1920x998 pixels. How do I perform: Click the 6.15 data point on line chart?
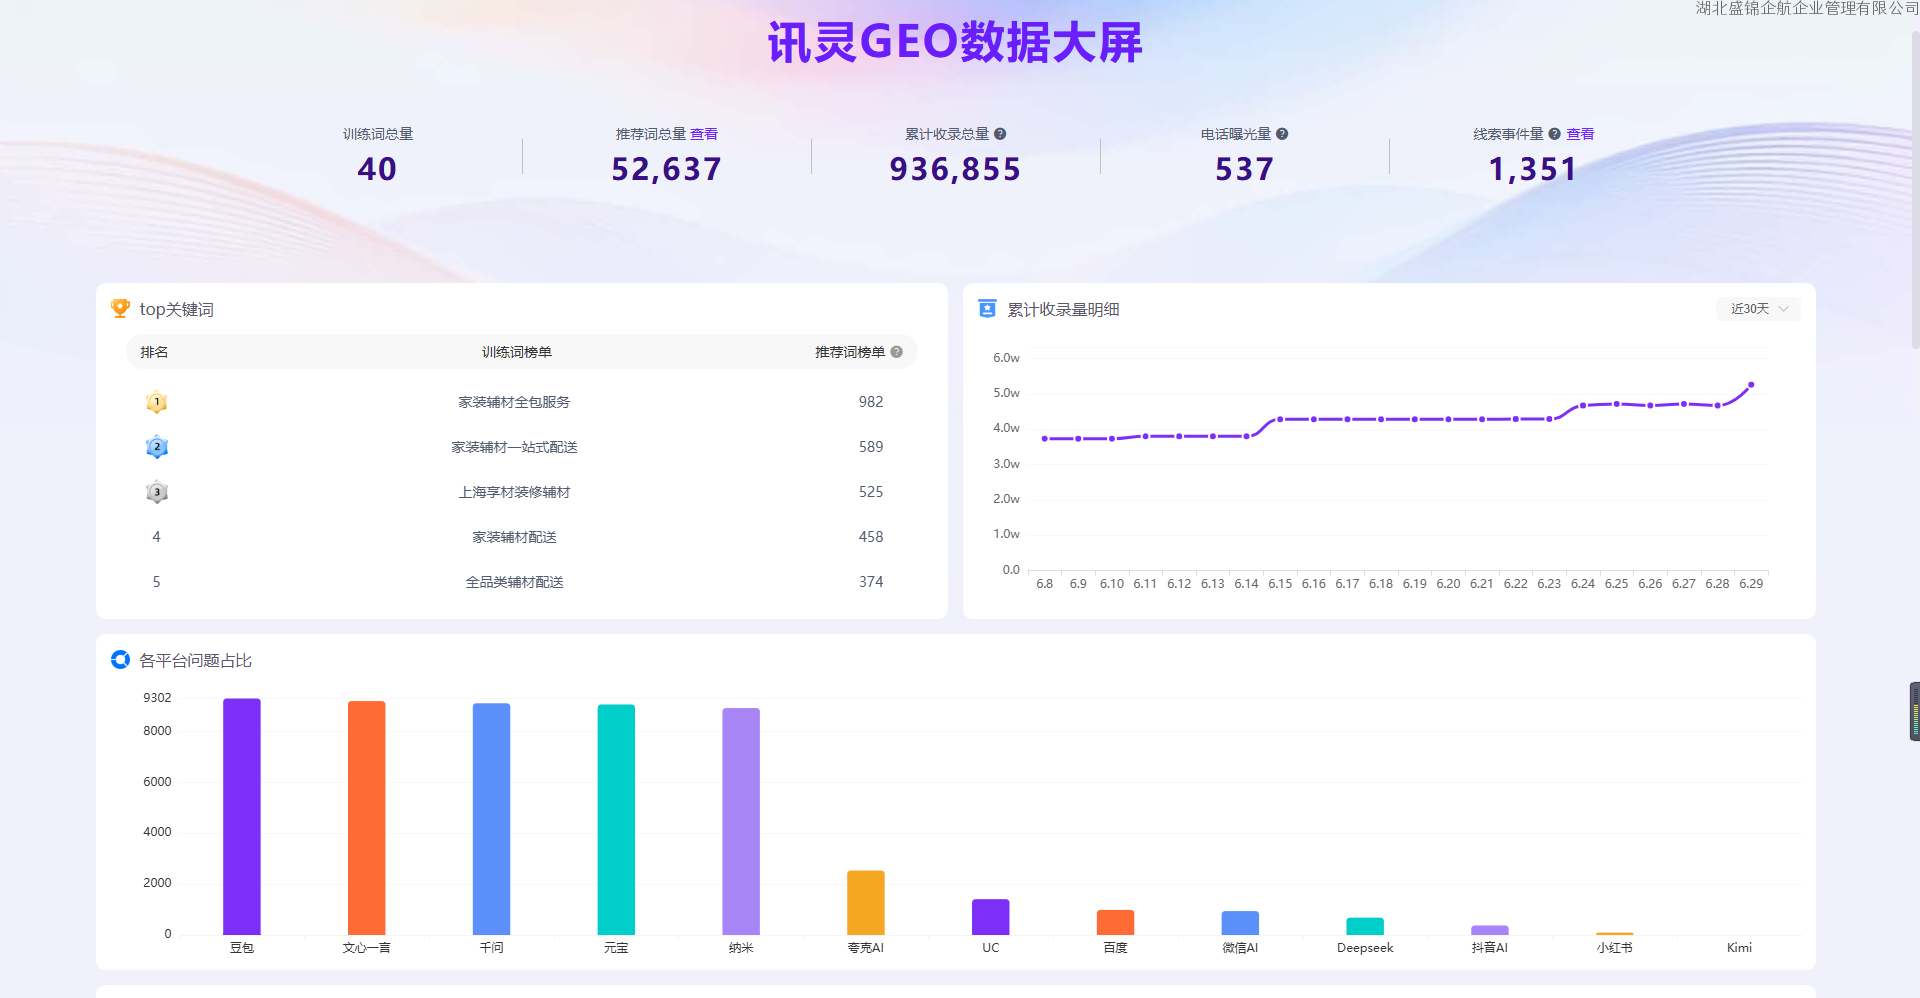(1280, 419)
